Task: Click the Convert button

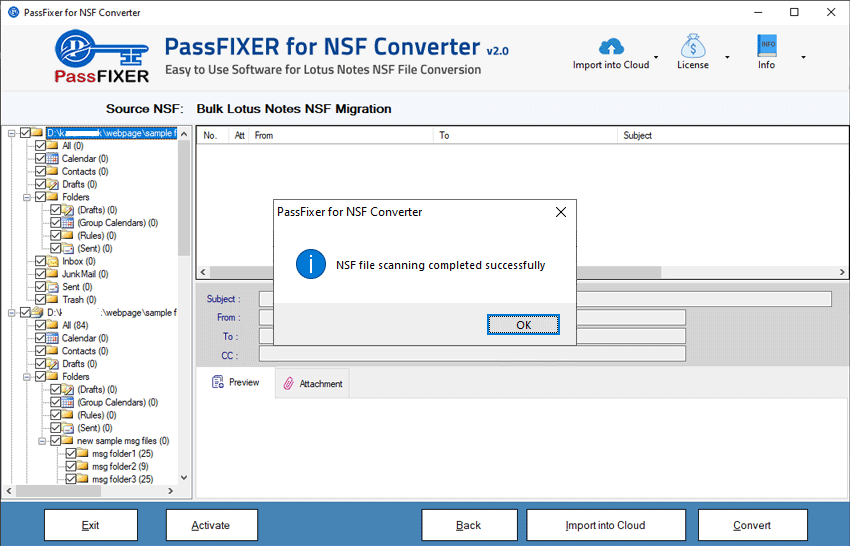Action: tap(752, 525)
